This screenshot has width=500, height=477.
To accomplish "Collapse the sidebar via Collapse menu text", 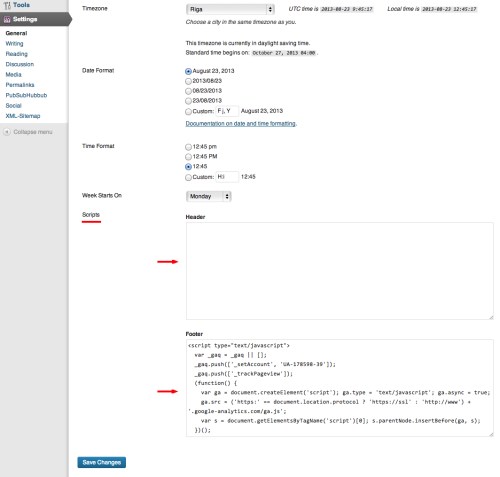I will pyautogui.click(x=33, y=132).
